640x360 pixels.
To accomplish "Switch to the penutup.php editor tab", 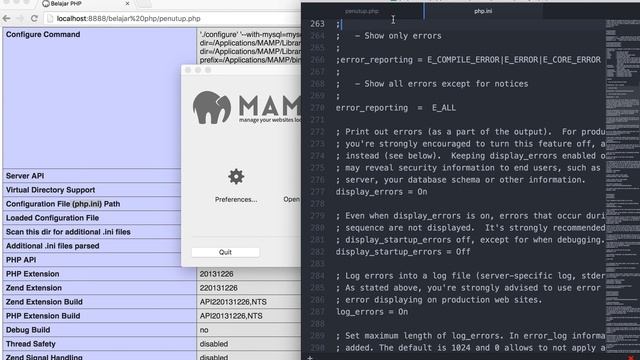I will click(362, 11).
